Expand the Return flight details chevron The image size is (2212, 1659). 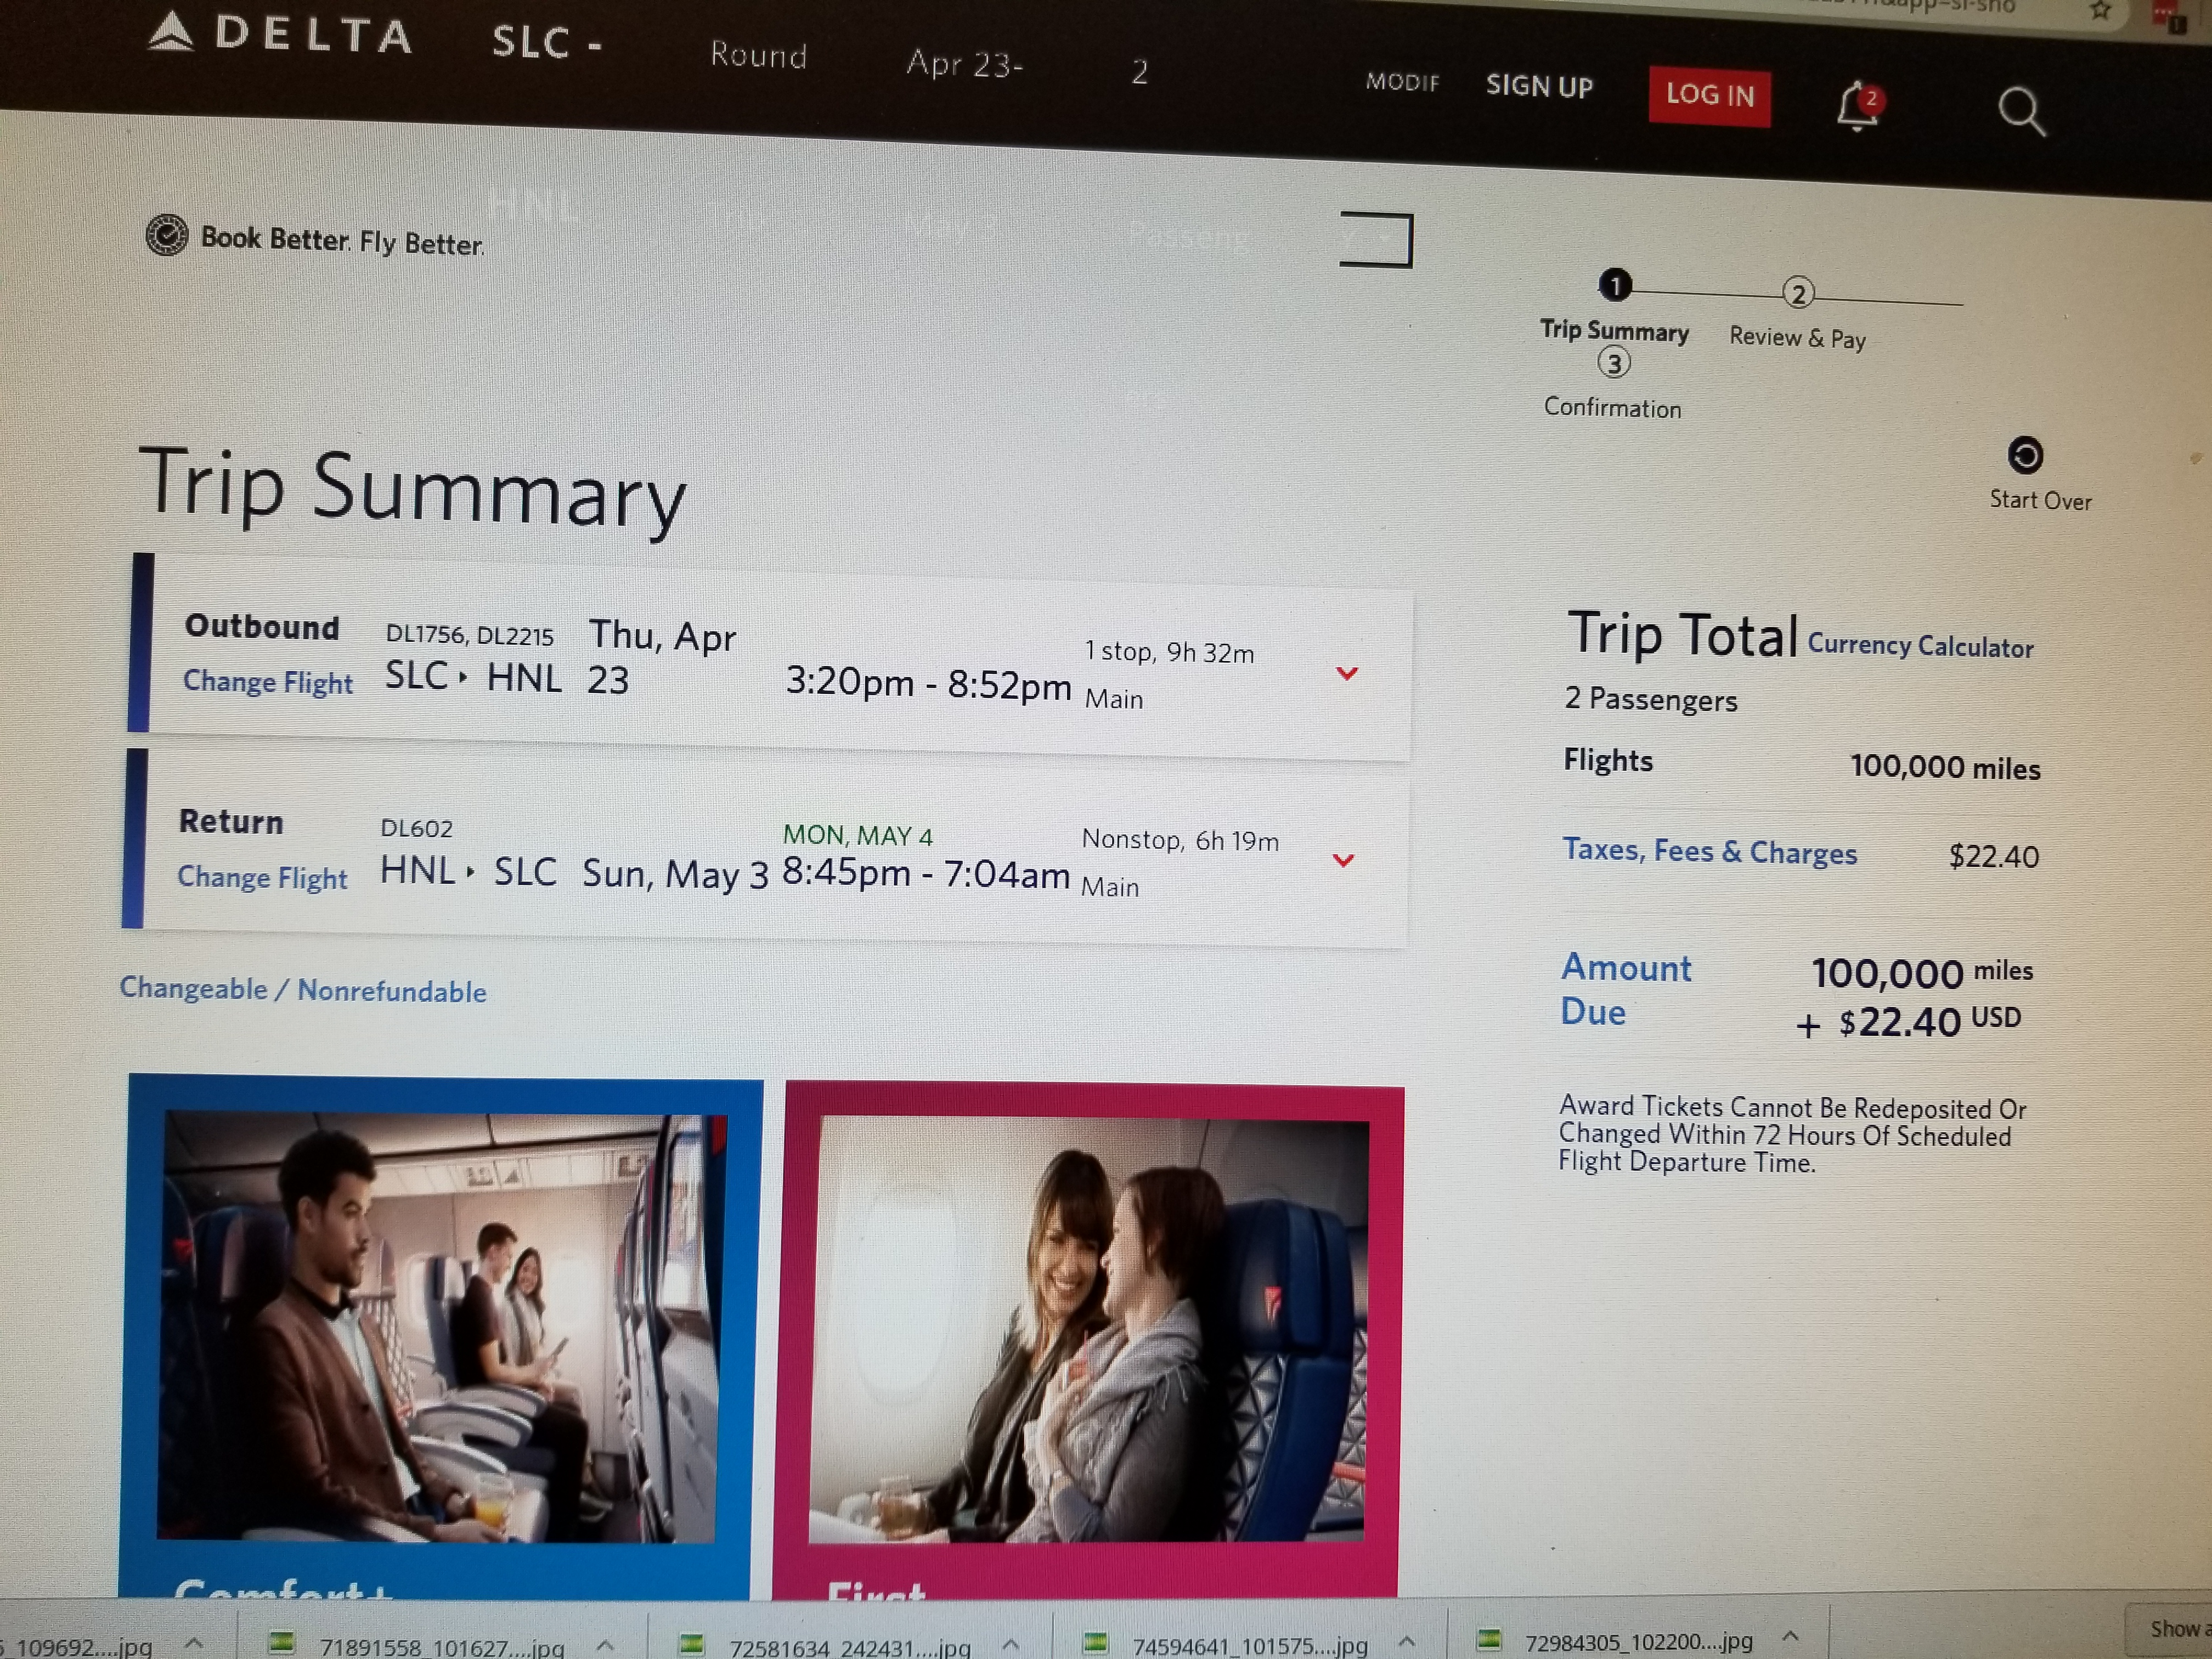1344,860
